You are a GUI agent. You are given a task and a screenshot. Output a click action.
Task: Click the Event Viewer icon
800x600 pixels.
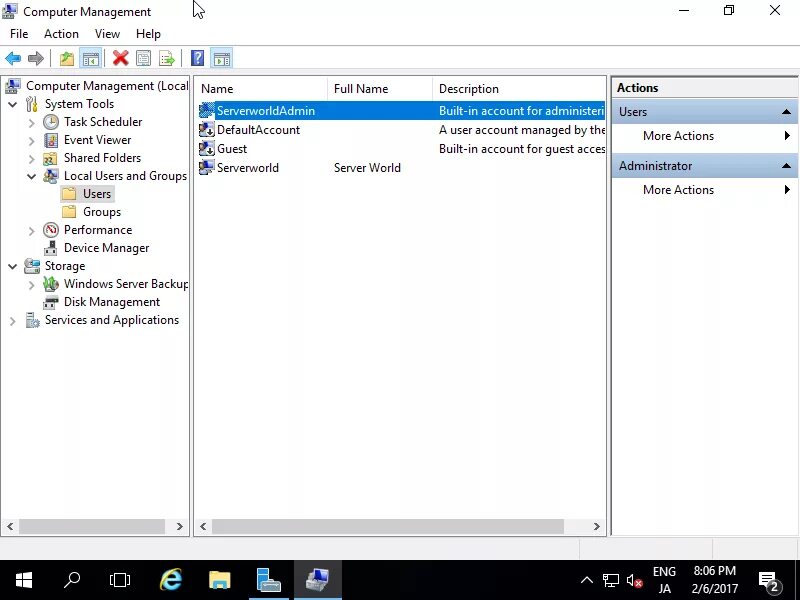(x=51, y=140)
